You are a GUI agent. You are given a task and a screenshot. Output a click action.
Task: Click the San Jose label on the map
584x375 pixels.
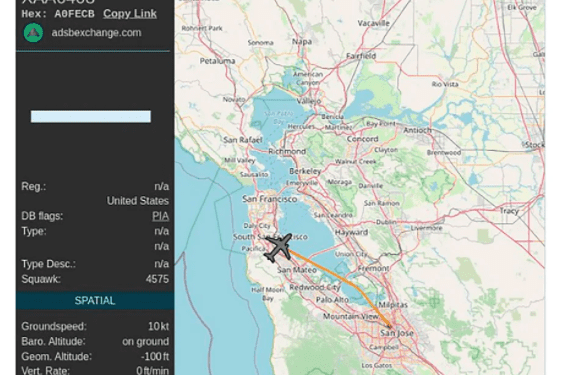click(397, 333)
